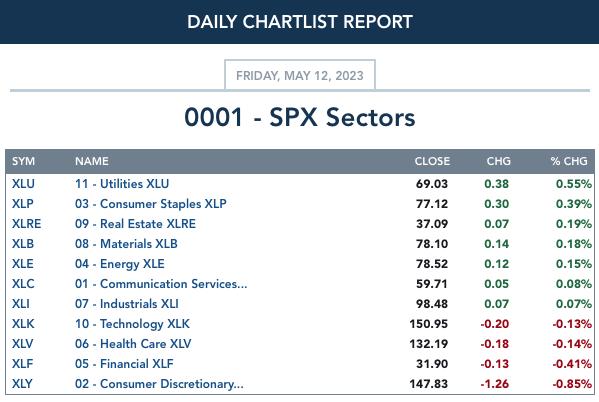
Task: Open 09 - Real Estate XLRE
Action: point(135,224)
